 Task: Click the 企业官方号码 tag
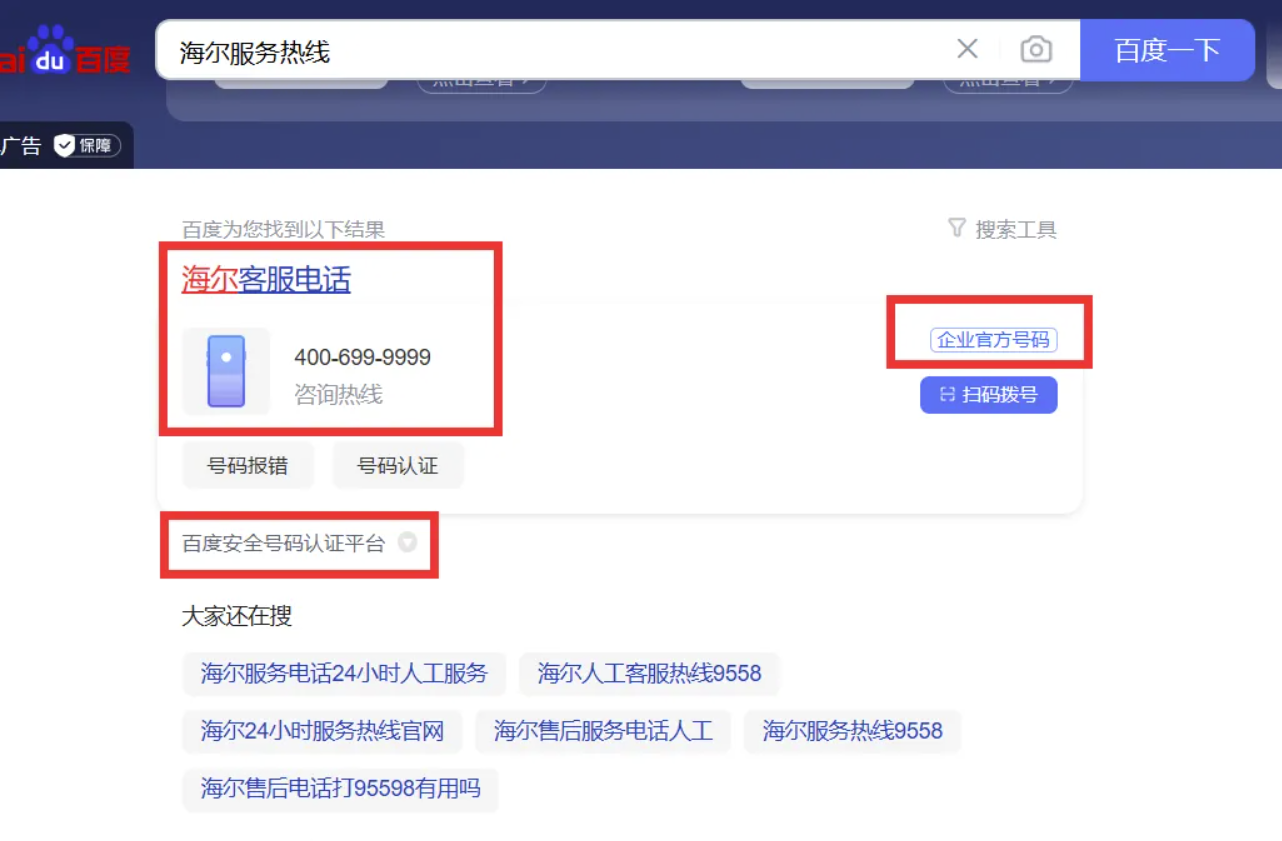coord(993,340)
